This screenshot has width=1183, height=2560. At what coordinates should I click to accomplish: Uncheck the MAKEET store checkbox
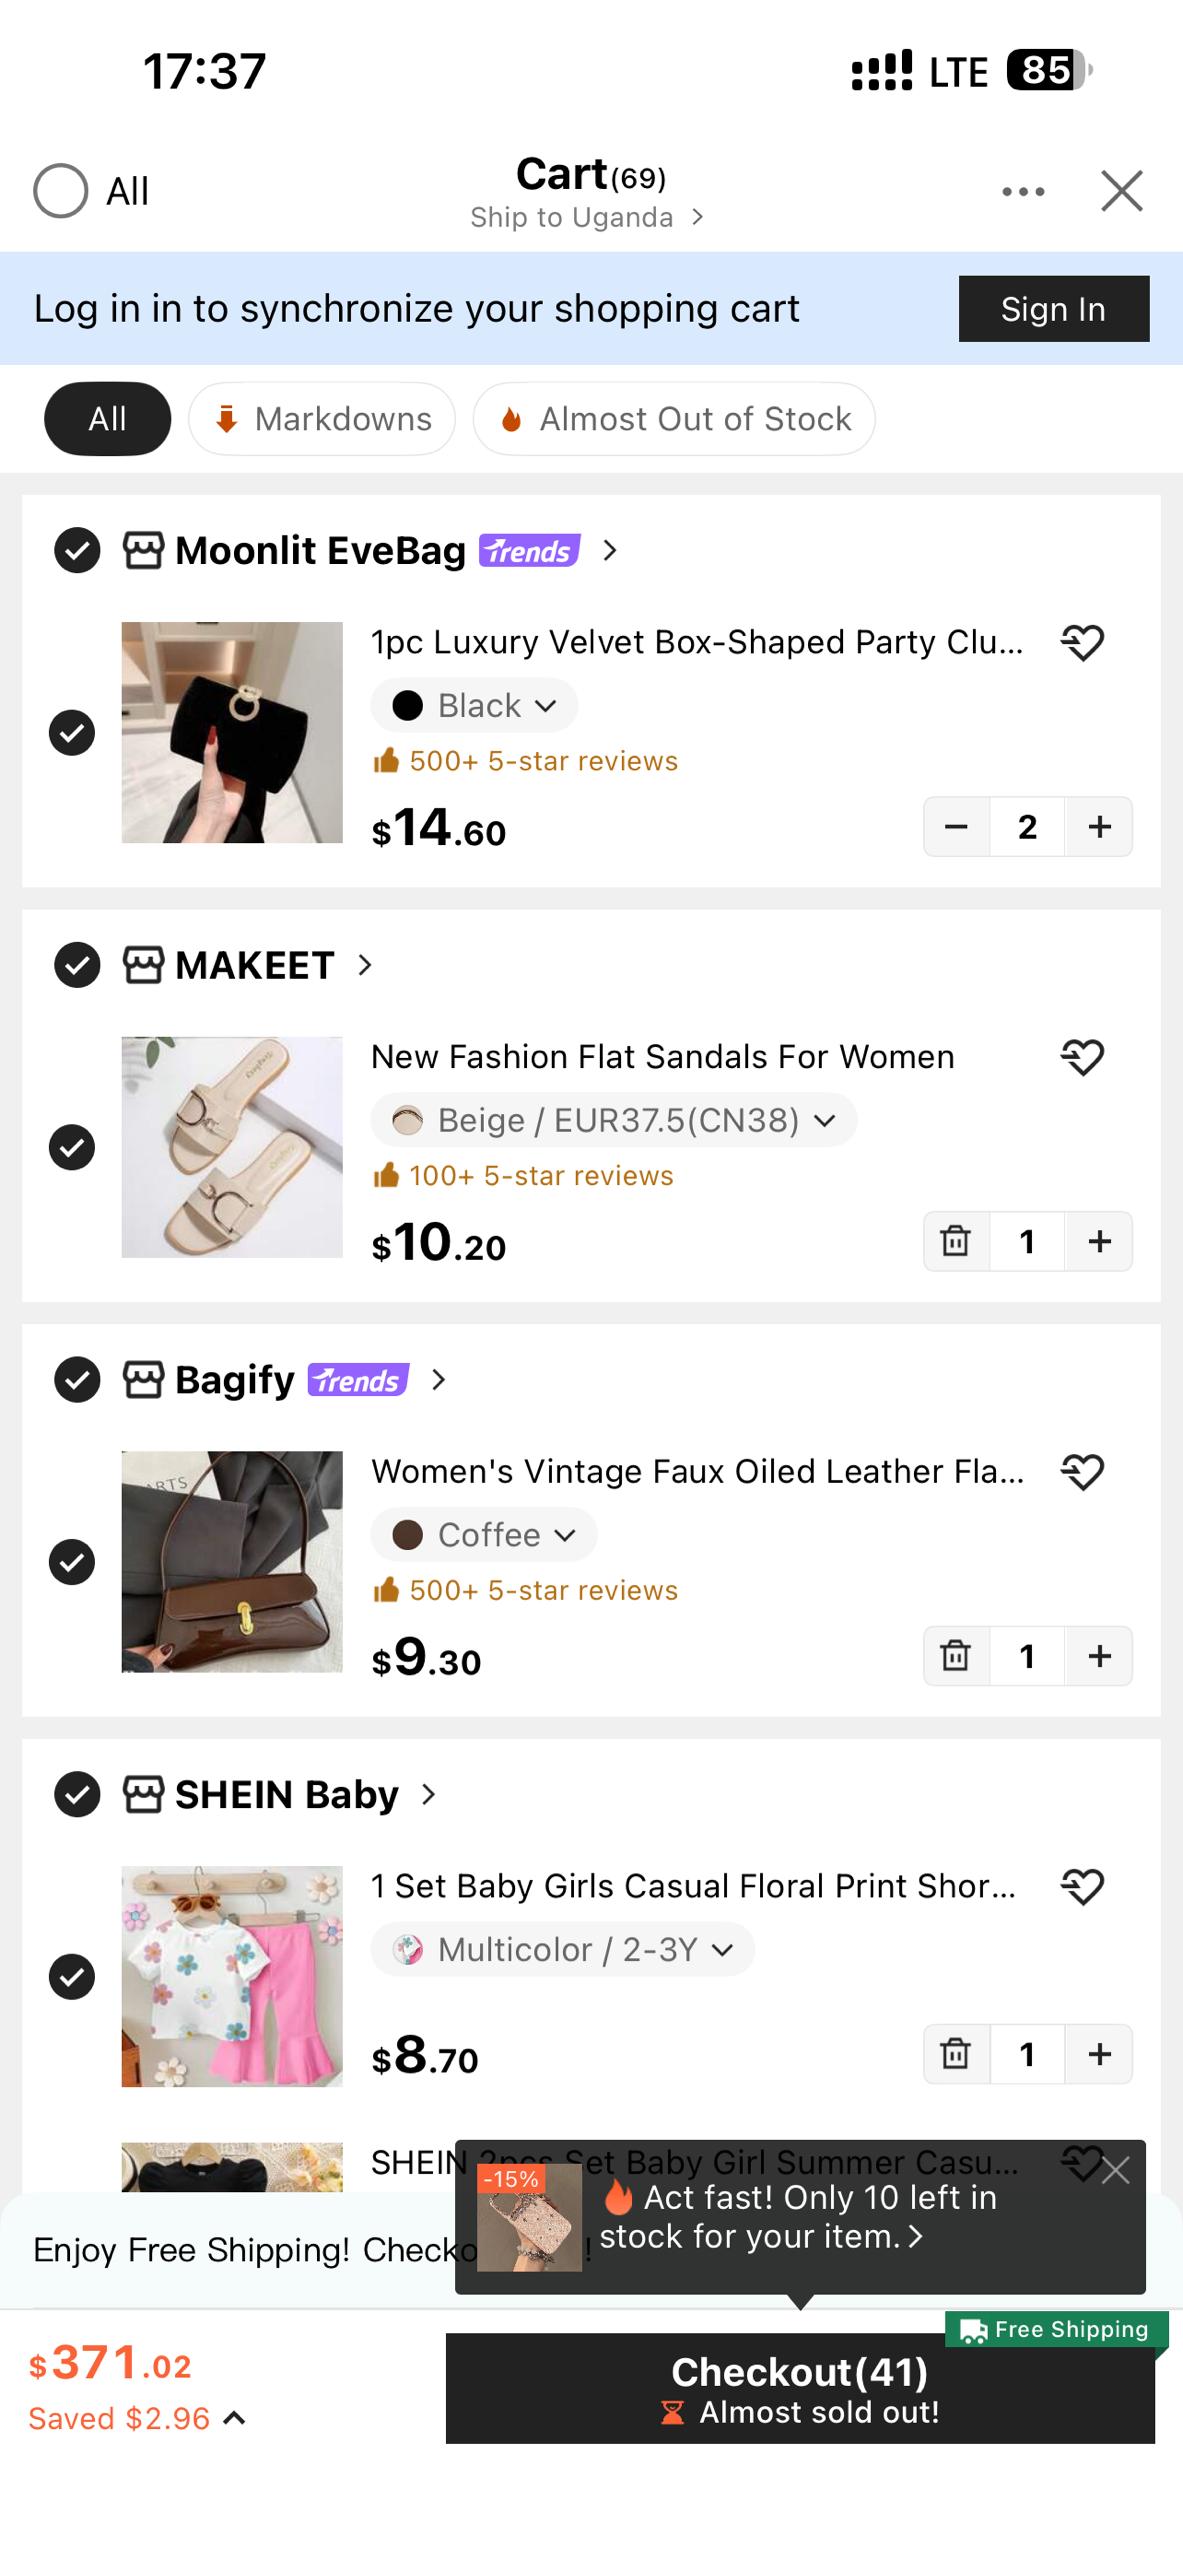tap(77, 965)
